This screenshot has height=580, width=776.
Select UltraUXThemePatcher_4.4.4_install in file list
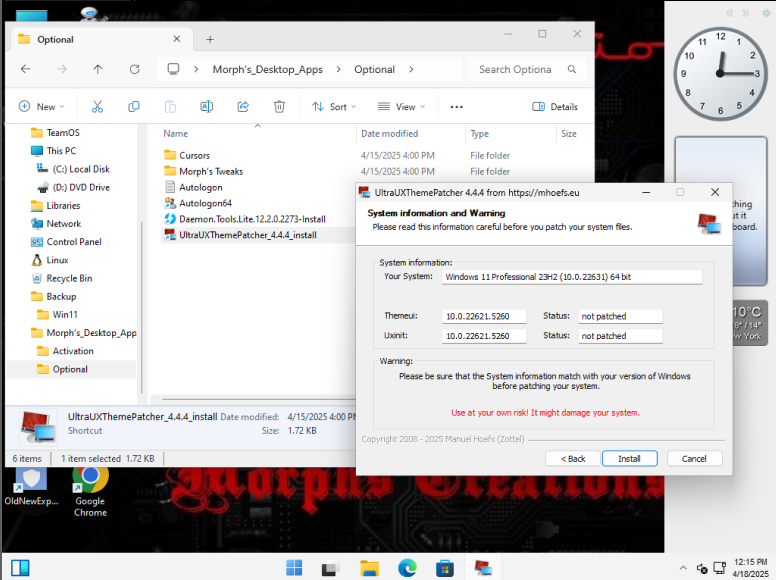[248, 235]
